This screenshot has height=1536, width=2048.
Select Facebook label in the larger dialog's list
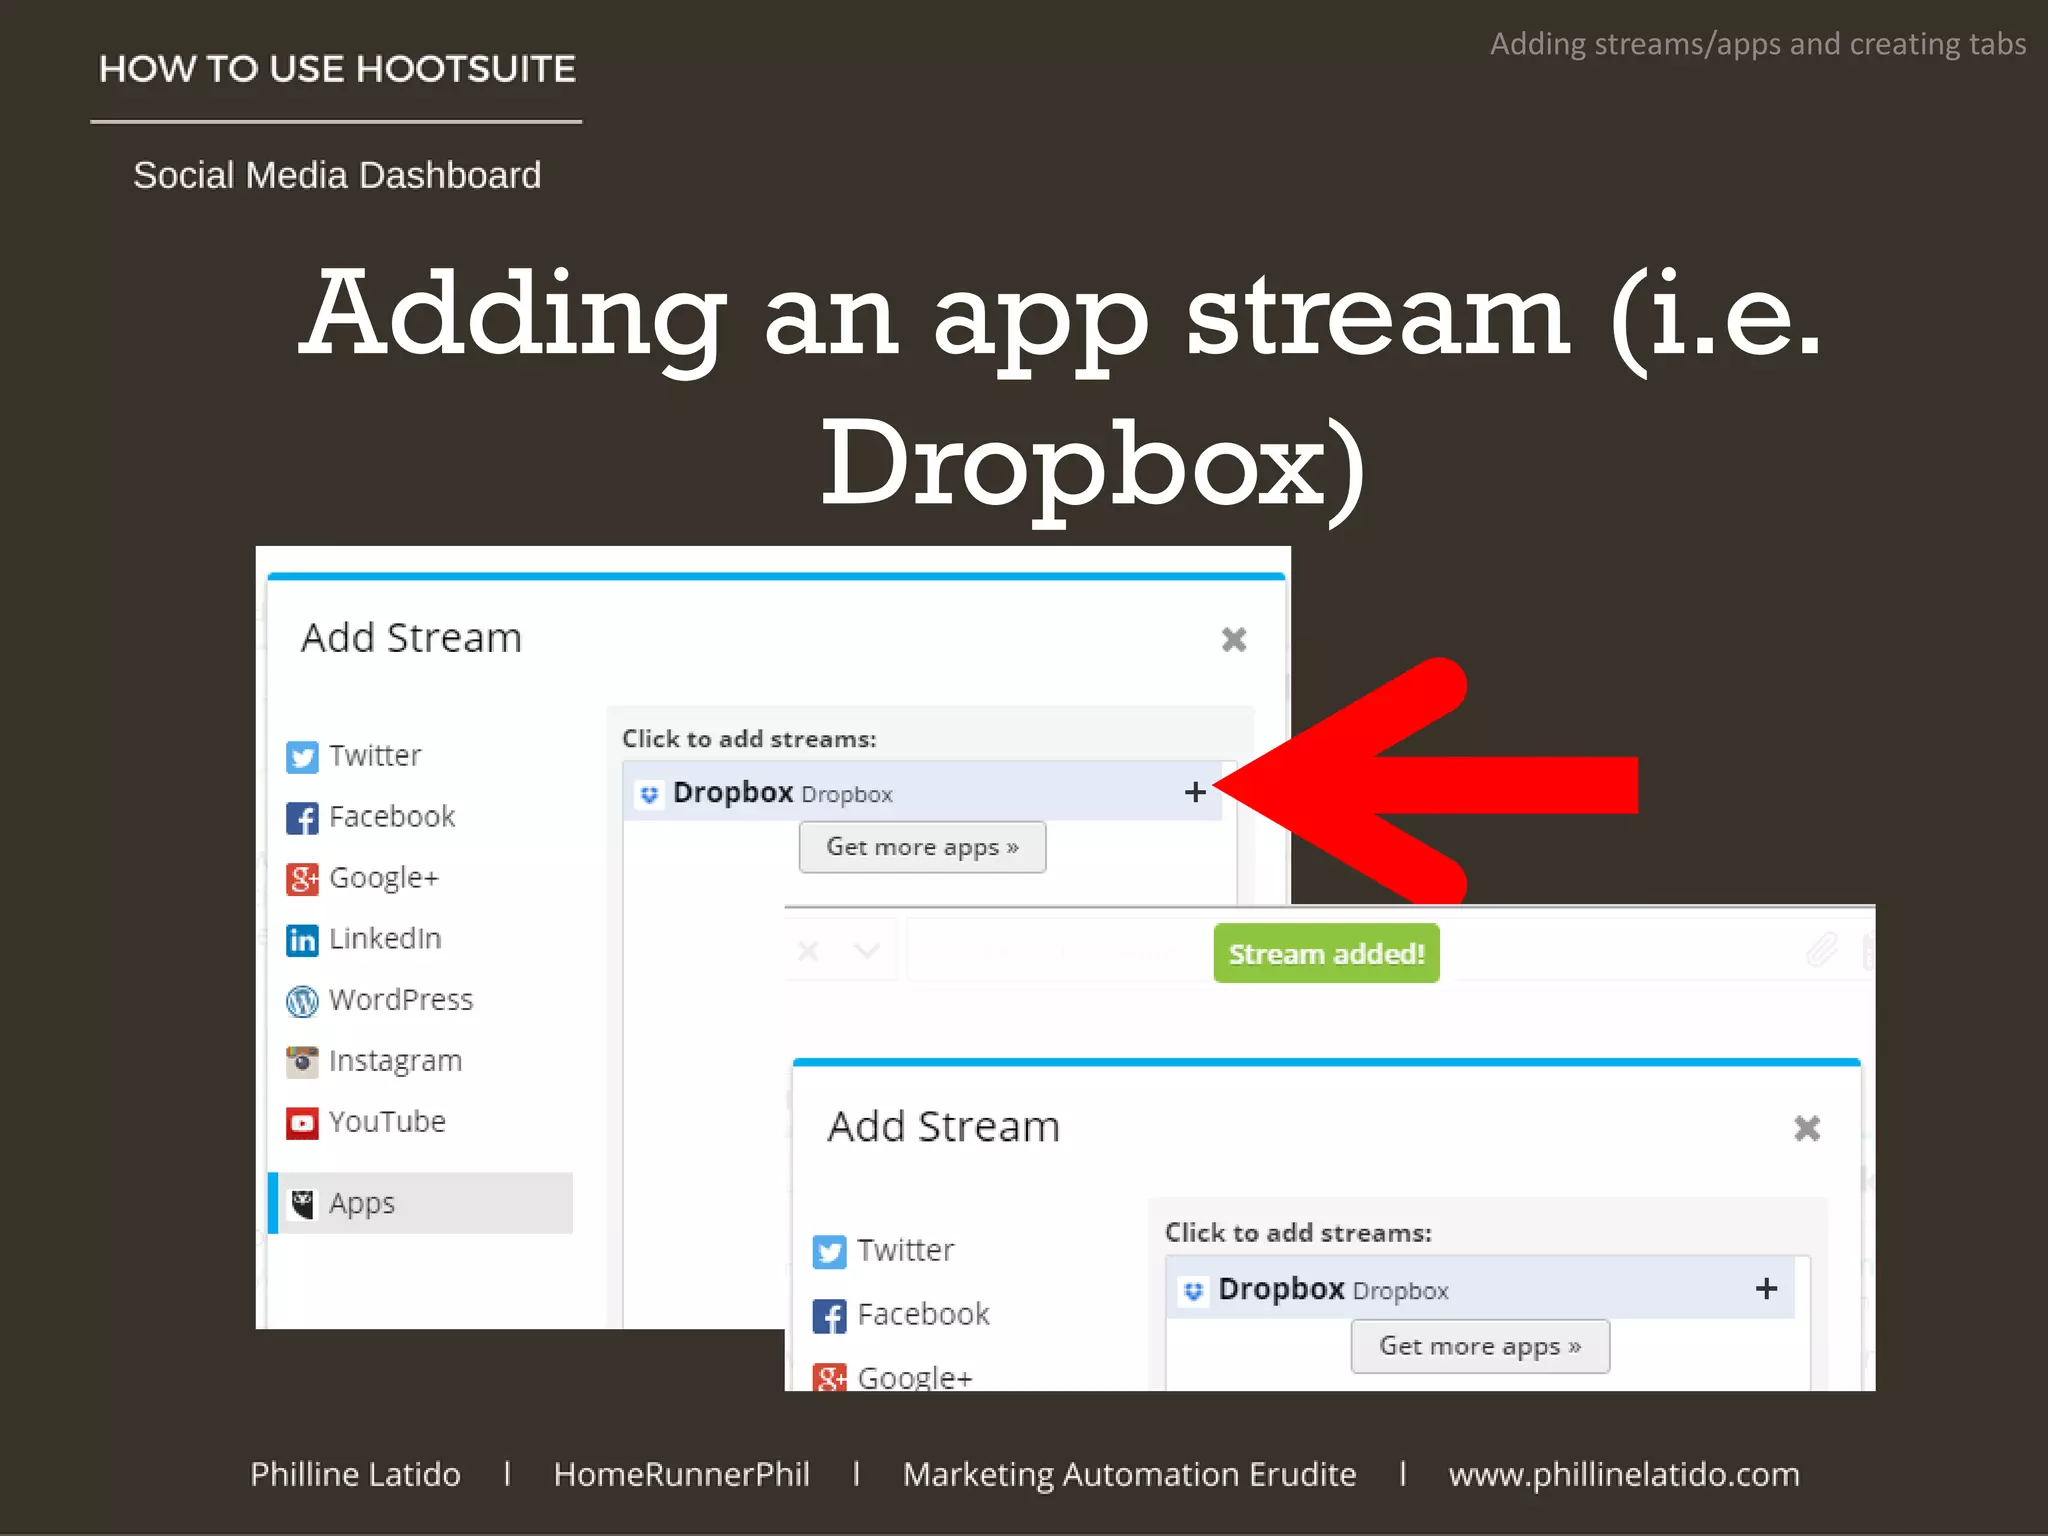(392, 816)
